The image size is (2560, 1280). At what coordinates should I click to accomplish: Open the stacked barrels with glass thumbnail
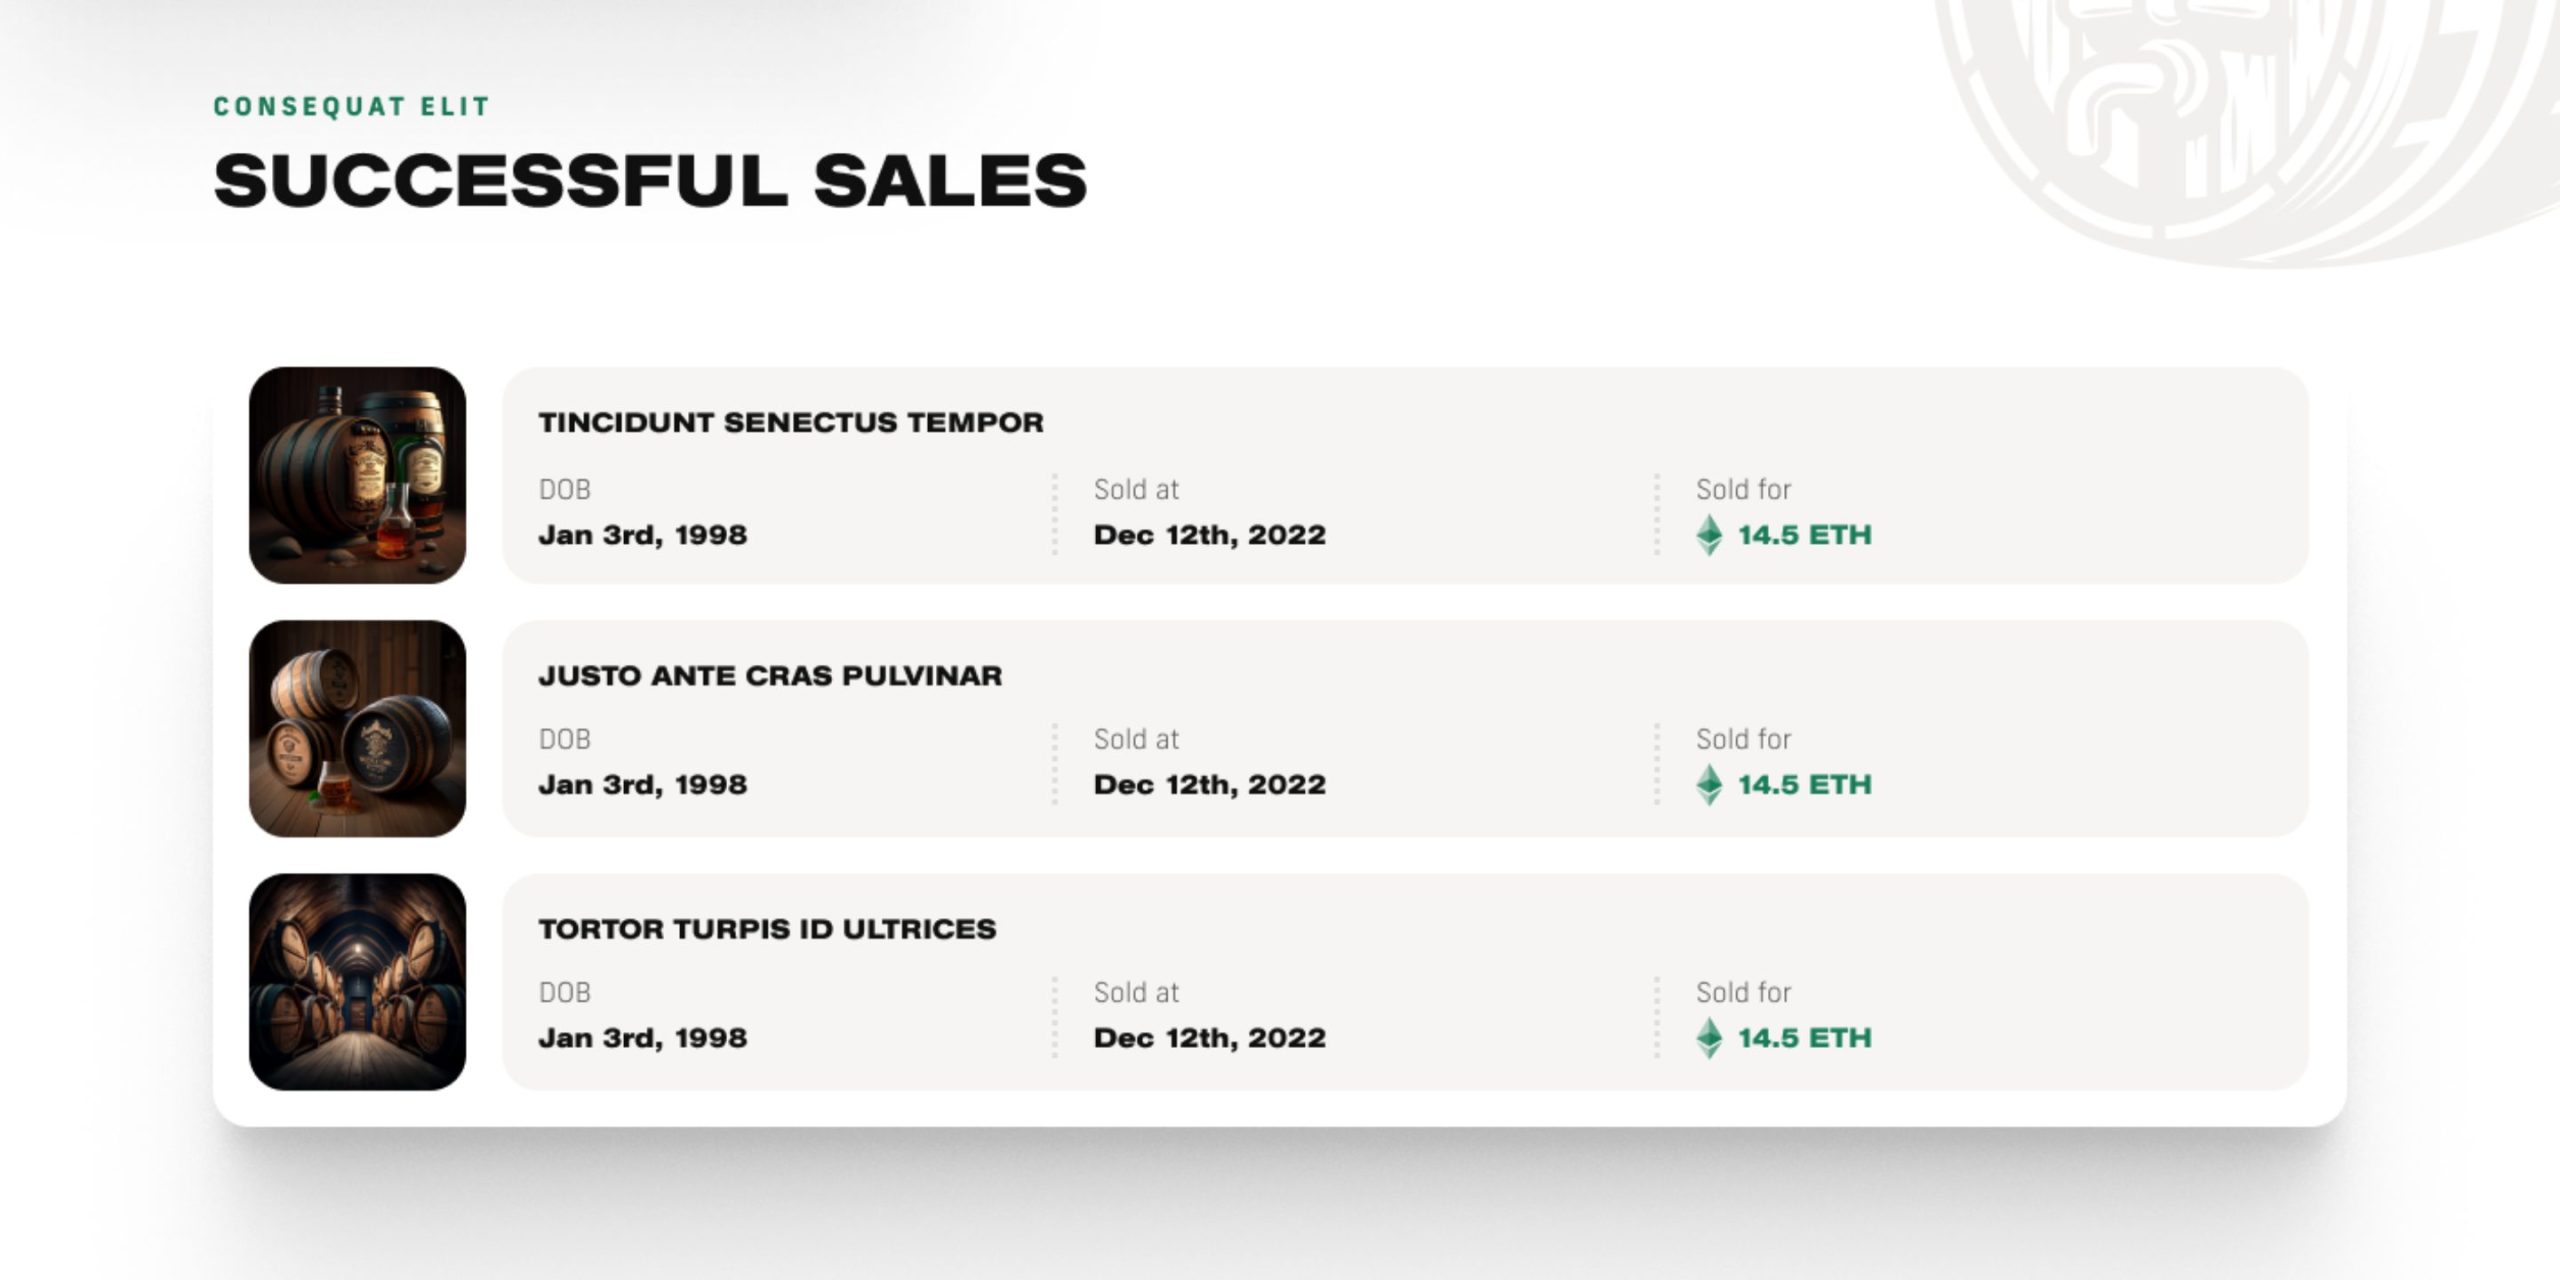[357, 728]
